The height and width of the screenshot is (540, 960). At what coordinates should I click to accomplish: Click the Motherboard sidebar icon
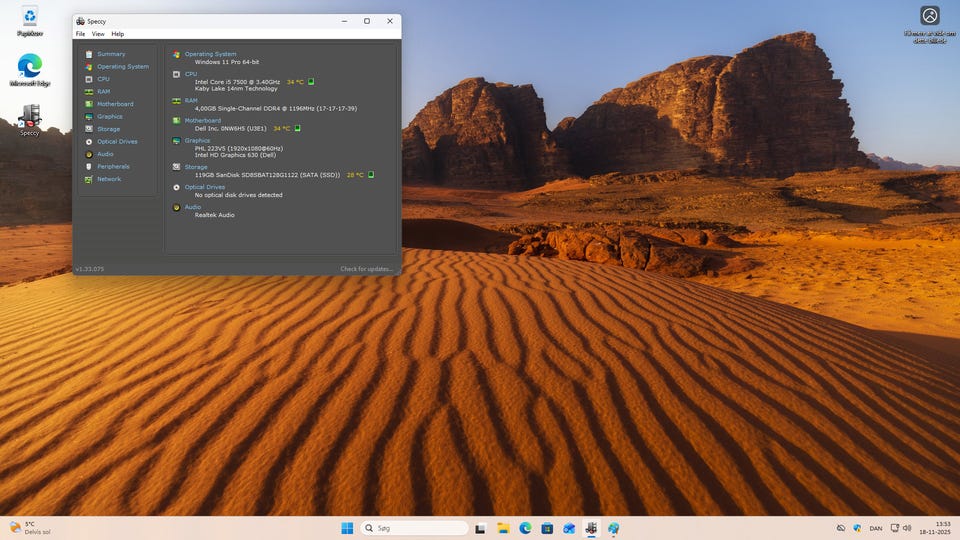[x=89, y=104]
